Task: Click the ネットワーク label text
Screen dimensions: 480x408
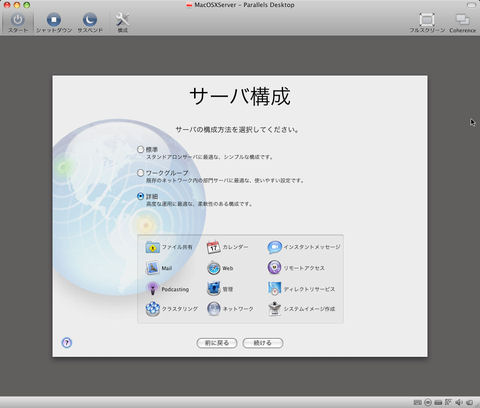Action: tap(238, 309)
